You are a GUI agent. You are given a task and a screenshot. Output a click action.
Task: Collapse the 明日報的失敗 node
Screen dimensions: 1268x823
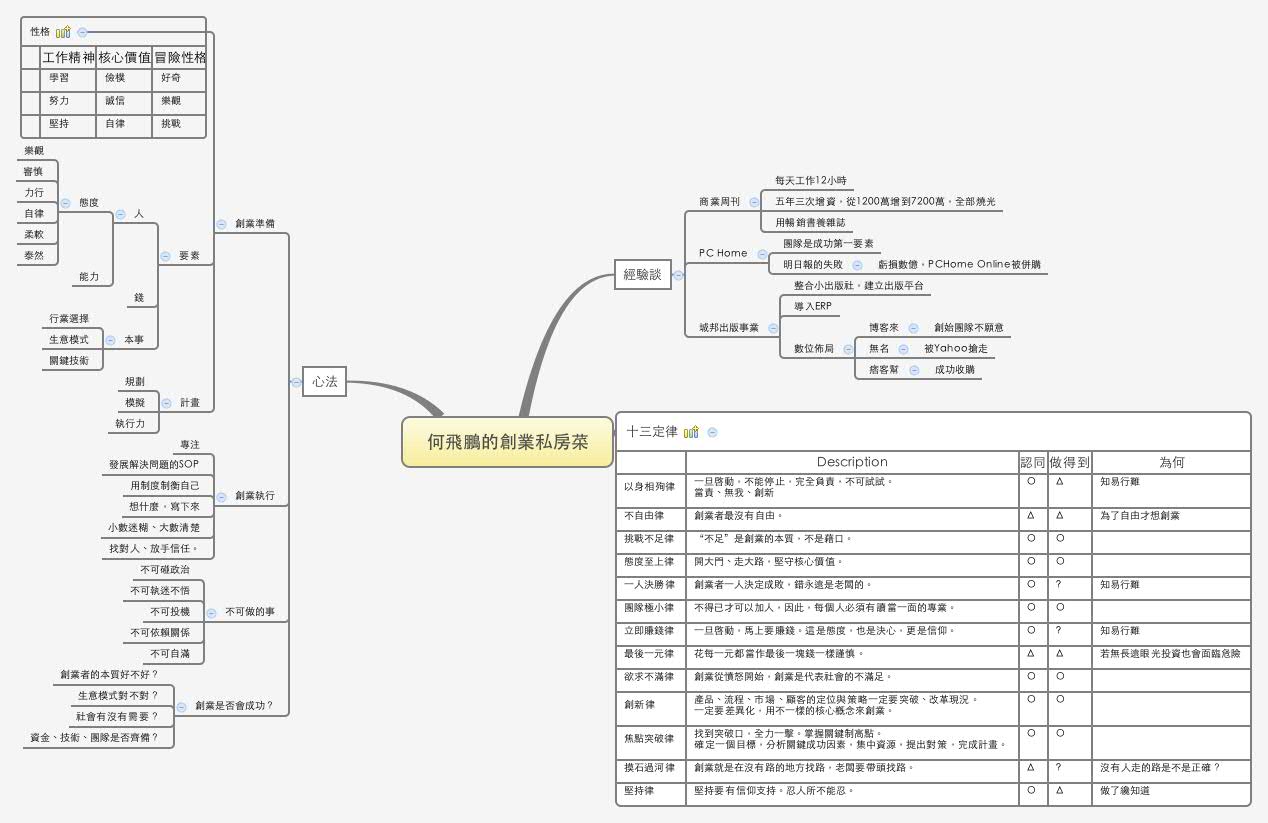tap(858, 265)
